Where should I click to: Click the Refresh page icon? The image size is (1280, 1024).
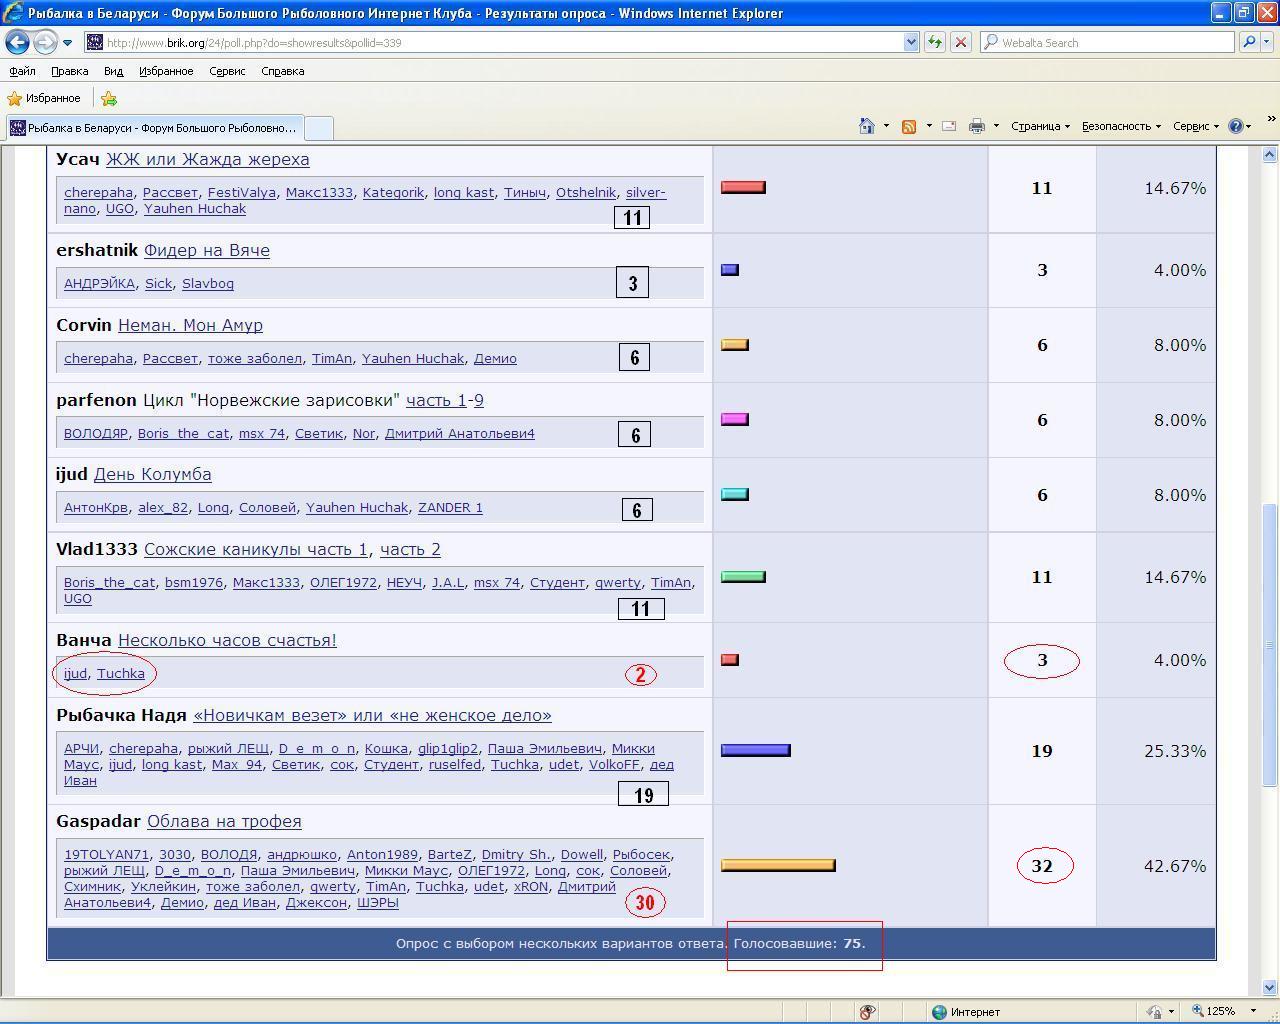(934, 42)
